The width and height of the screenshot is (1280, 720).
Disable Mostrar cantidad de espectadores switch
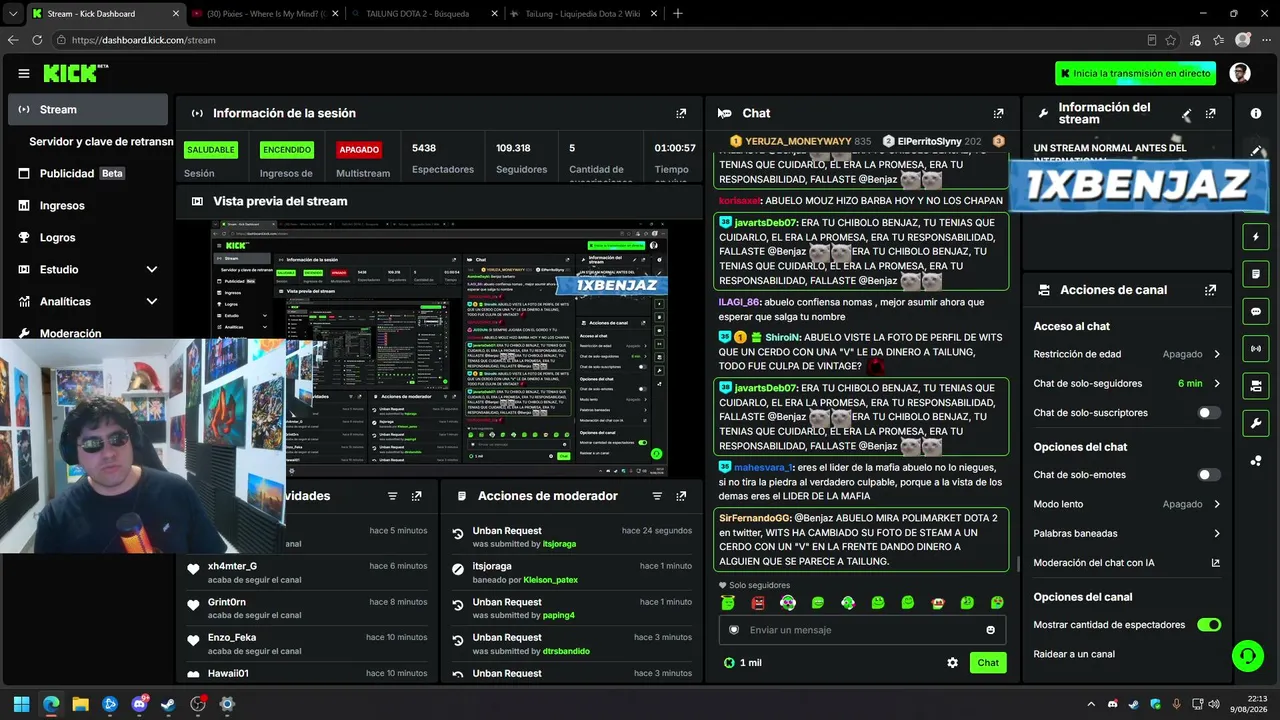pyautogui.click(x=1209, y=625)
